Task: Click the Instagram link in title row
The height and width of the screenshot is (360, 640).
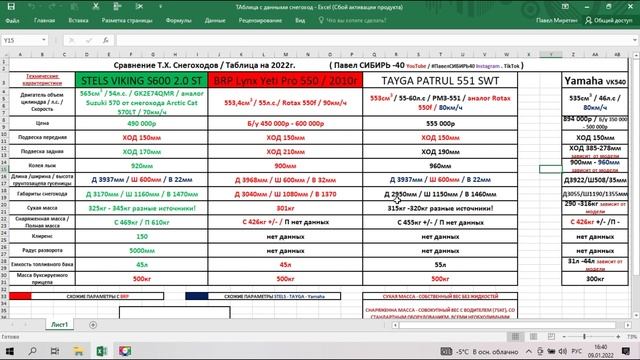Action: coord(487,66)
